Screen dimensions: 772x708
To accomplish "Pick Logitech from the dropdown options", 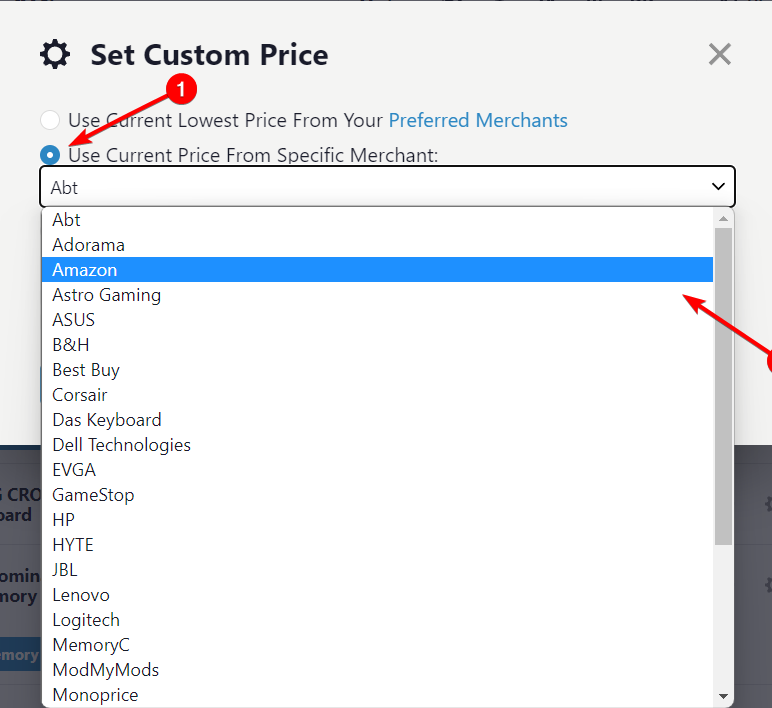I will [86, 620].
